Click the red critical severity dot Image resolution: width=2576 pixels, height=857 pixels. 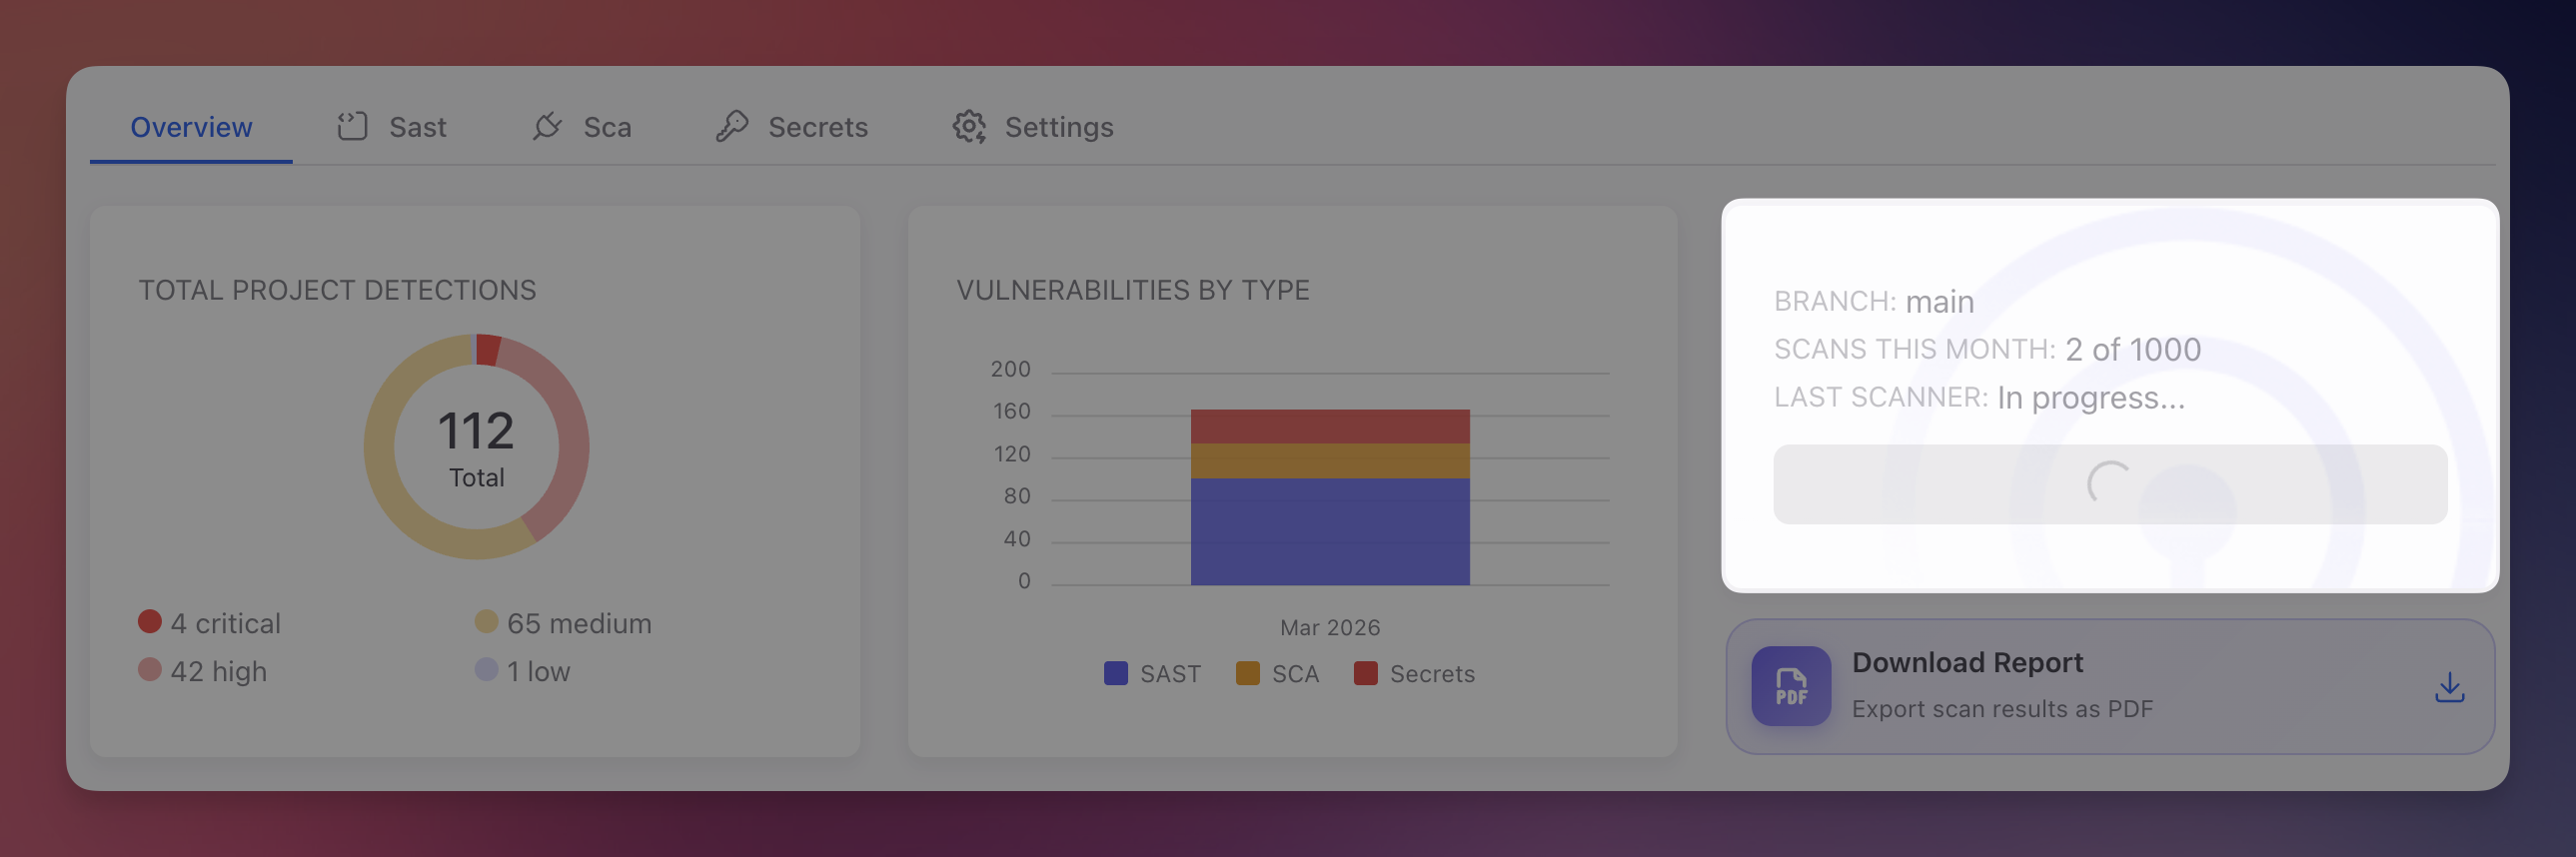150,621
